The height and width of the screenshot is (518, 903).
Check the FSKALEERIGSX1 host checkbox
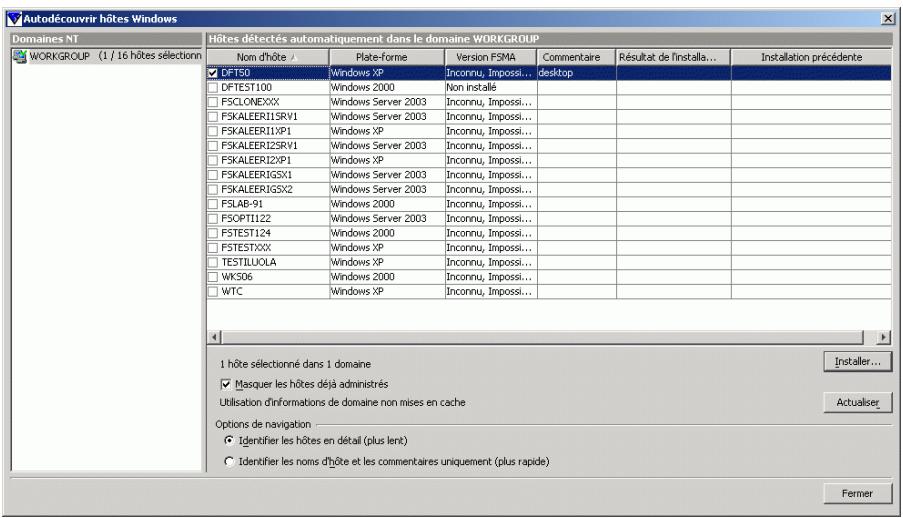(213, 175)
